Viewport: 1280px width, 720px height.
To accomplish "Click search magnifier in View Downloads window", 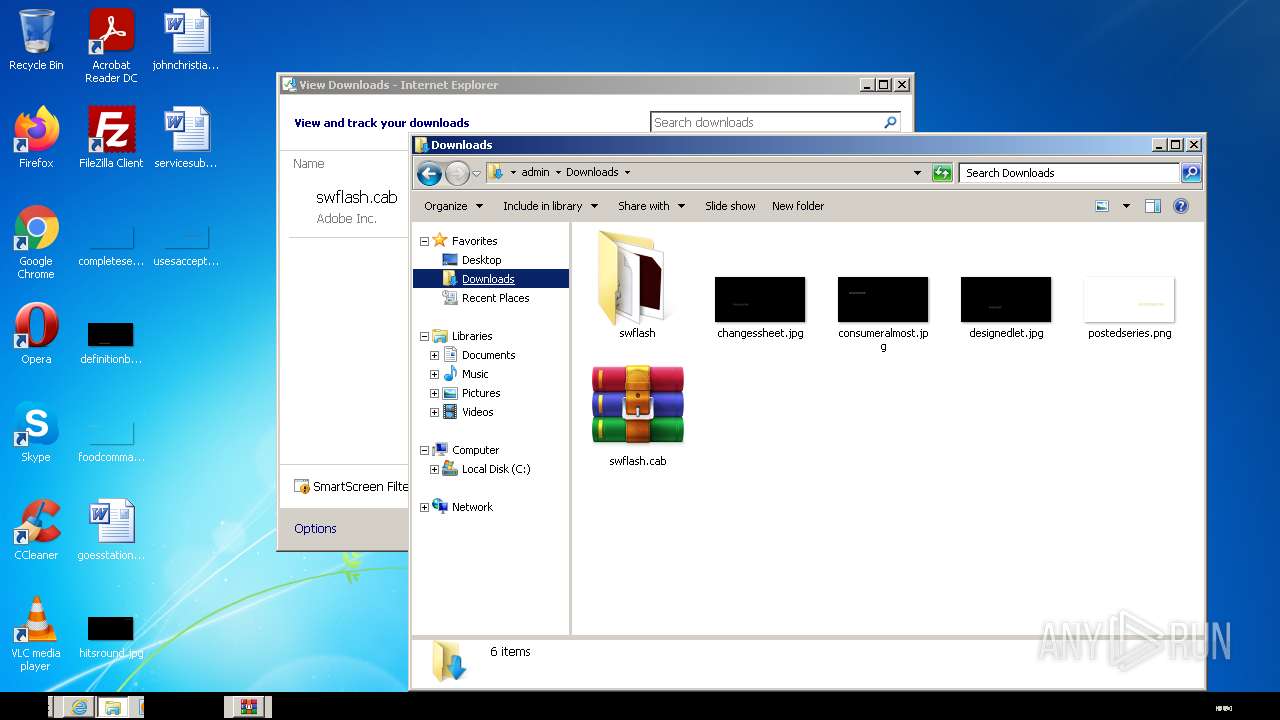I will point(890,122).
